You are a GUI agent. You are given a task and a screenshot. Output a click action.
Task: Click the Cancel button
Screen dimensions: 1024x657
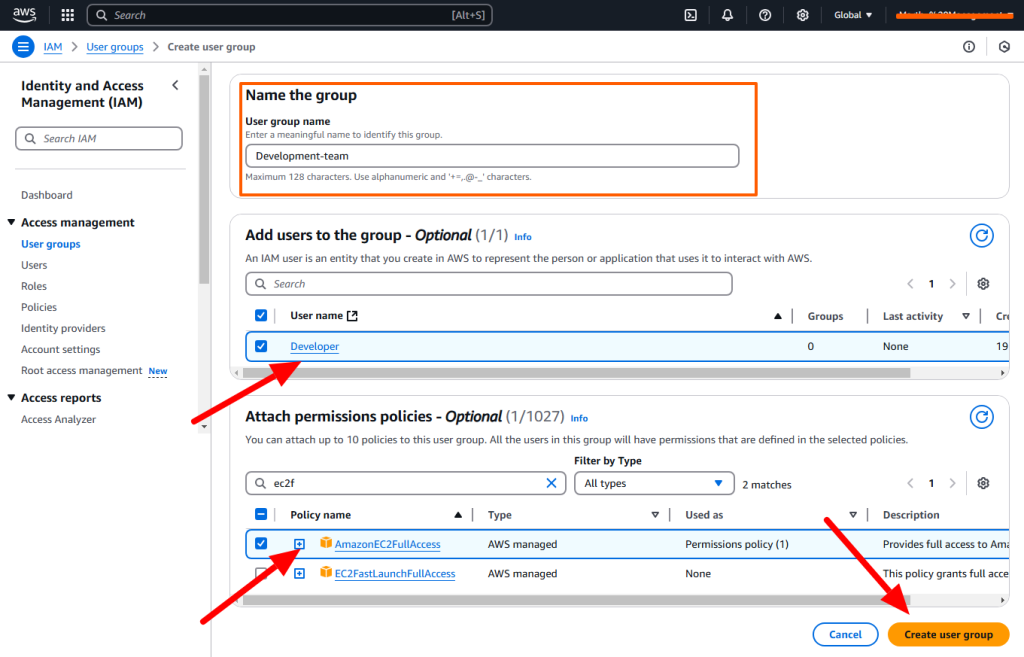845,634
